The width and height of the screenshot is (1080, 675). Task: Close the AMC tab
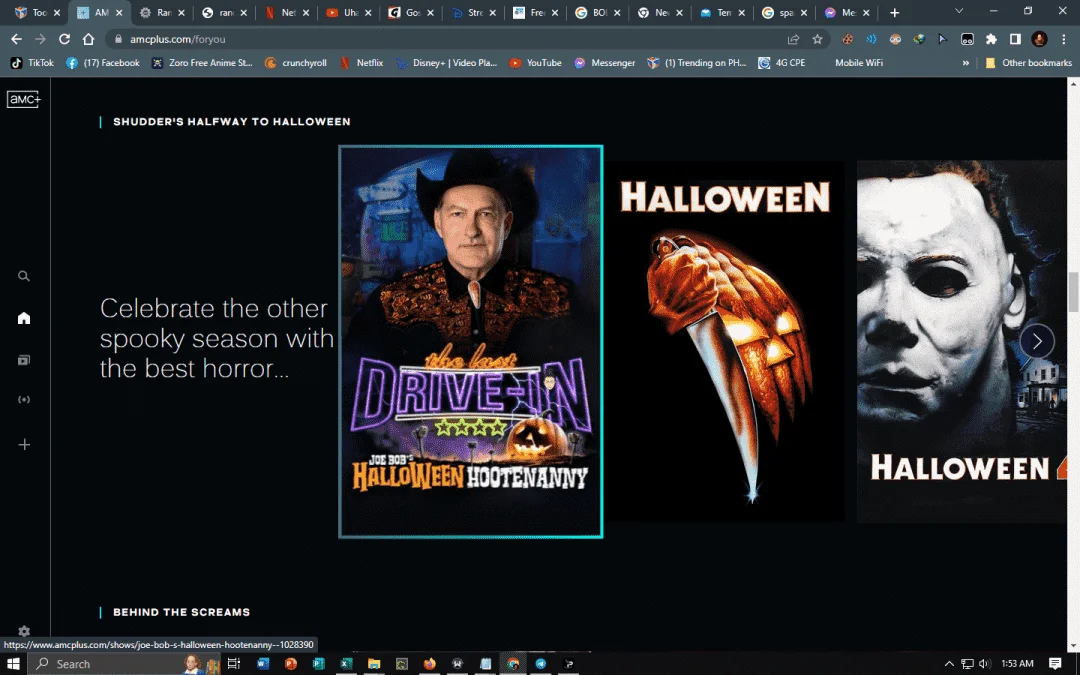click(119, 12)
